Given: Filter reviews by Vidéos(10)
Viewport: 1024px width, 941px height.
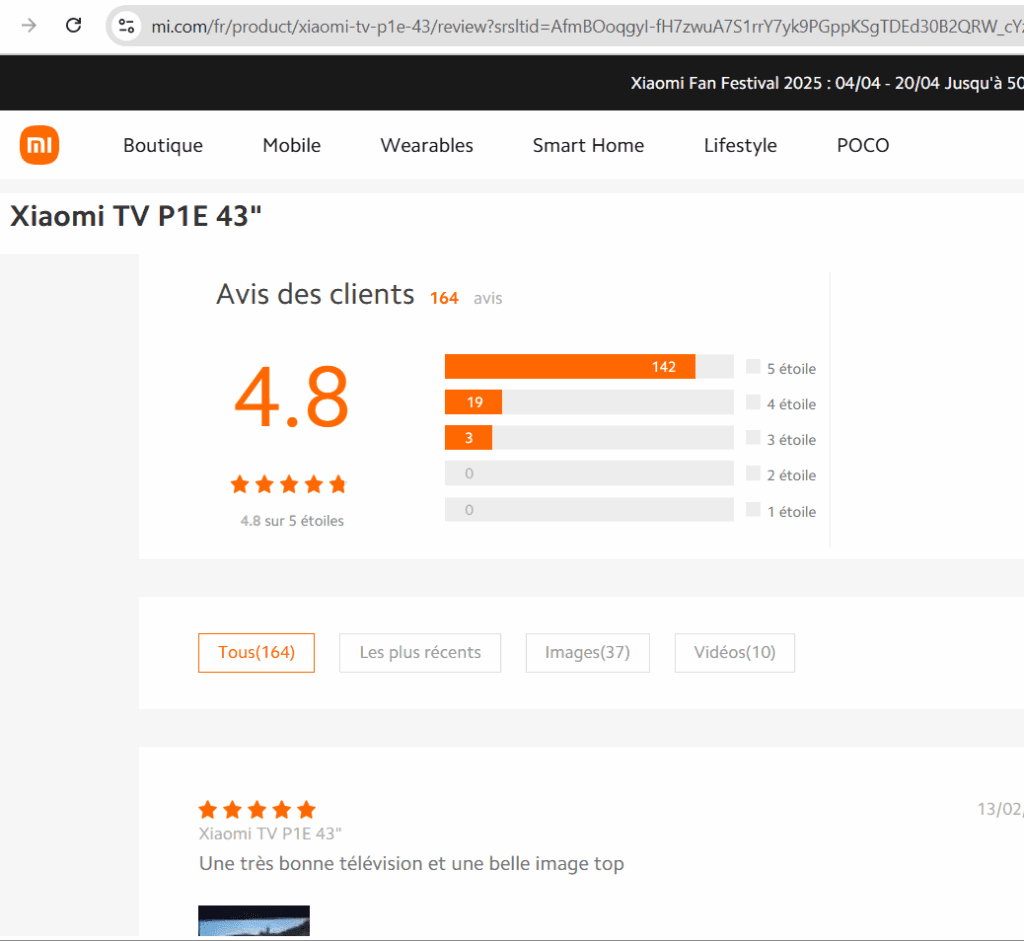Looking at the screenshot, I should 735,652.
